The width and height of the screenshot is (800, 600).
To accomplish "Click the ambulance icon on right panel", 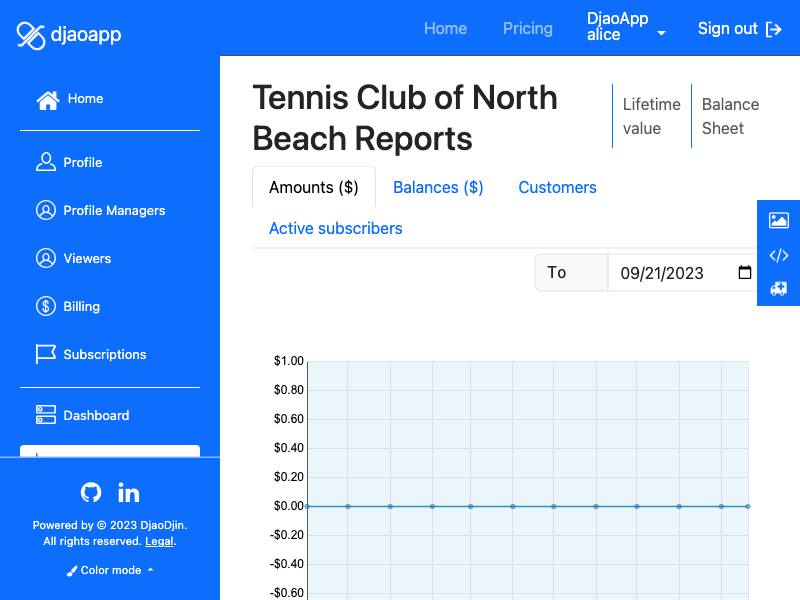I will [x=779, y=289].
